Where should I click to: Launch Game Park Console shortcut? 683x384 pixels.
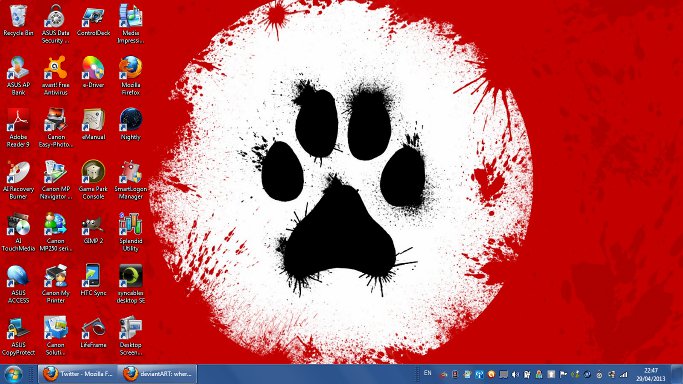click(93, 180)
